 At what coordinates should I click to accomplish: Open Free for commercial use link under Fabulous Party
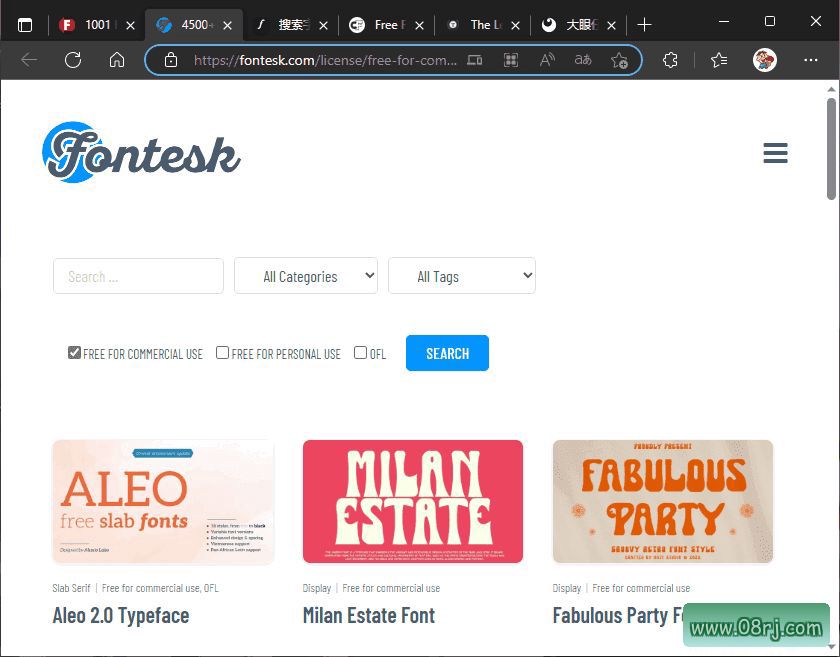coord(641,588)
